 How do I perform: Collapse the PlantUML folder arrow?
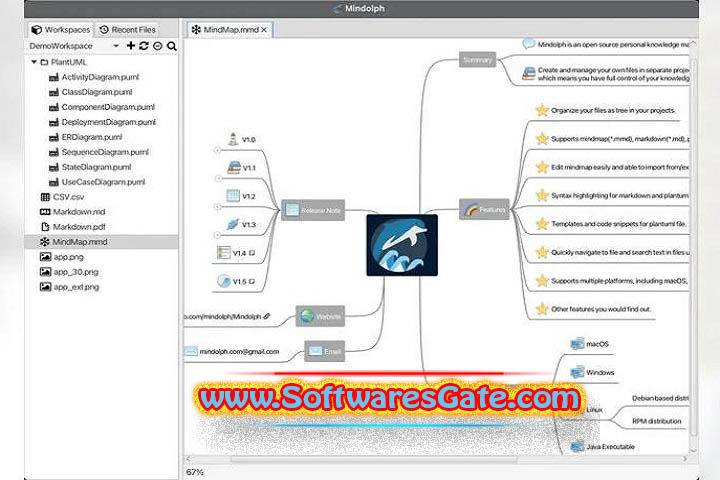(34, 62)
